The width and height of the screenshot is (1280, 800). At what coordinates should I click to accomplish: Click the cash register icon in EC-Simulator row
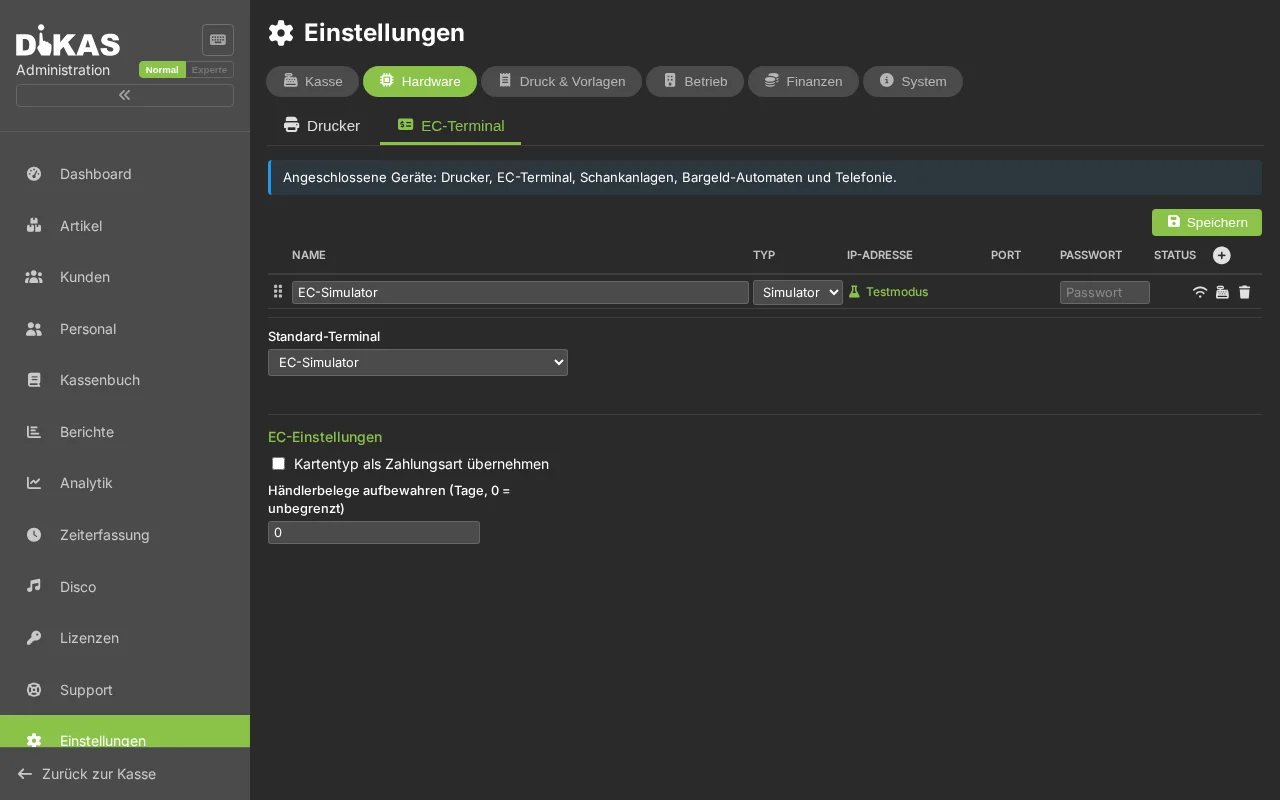[x=1222, y=292]
